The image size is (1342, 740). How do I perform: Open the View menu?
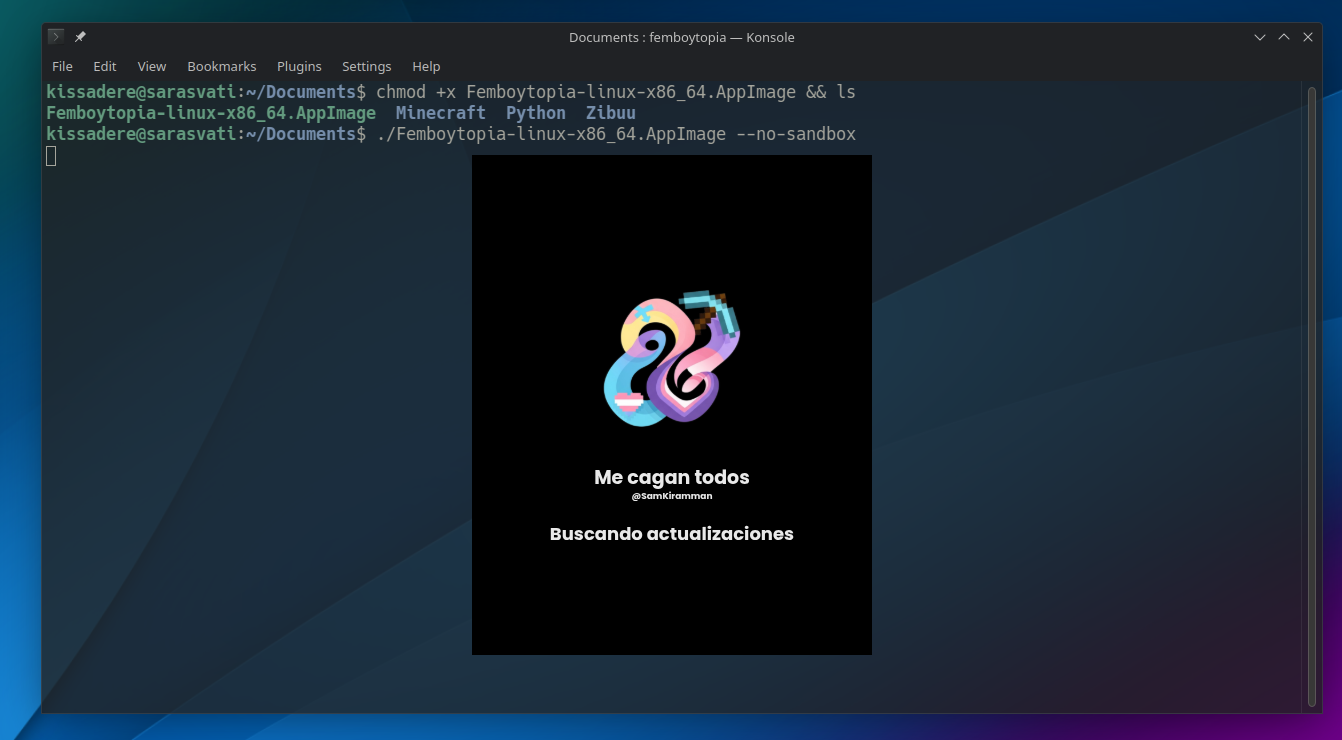pyautogui.click(x=152, y=66)
